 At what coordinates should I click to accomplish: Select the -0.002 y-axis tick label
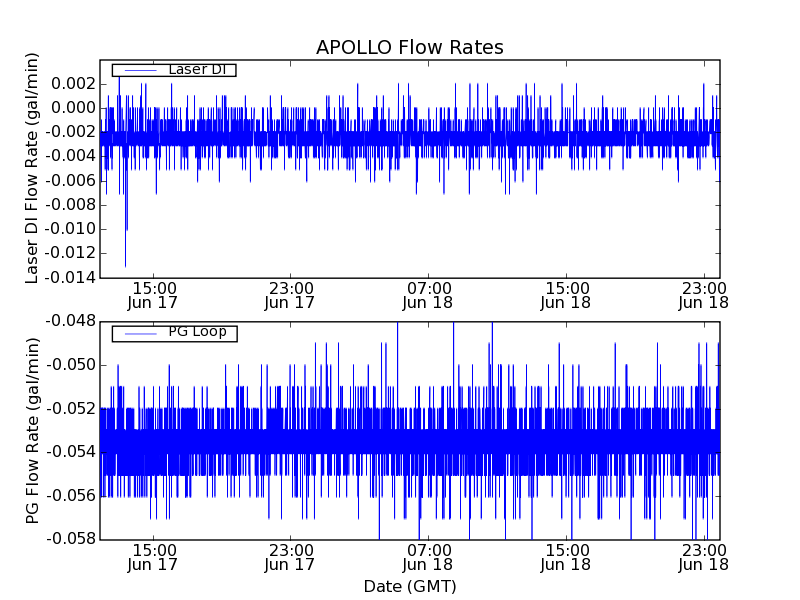[x=71, y=132]
